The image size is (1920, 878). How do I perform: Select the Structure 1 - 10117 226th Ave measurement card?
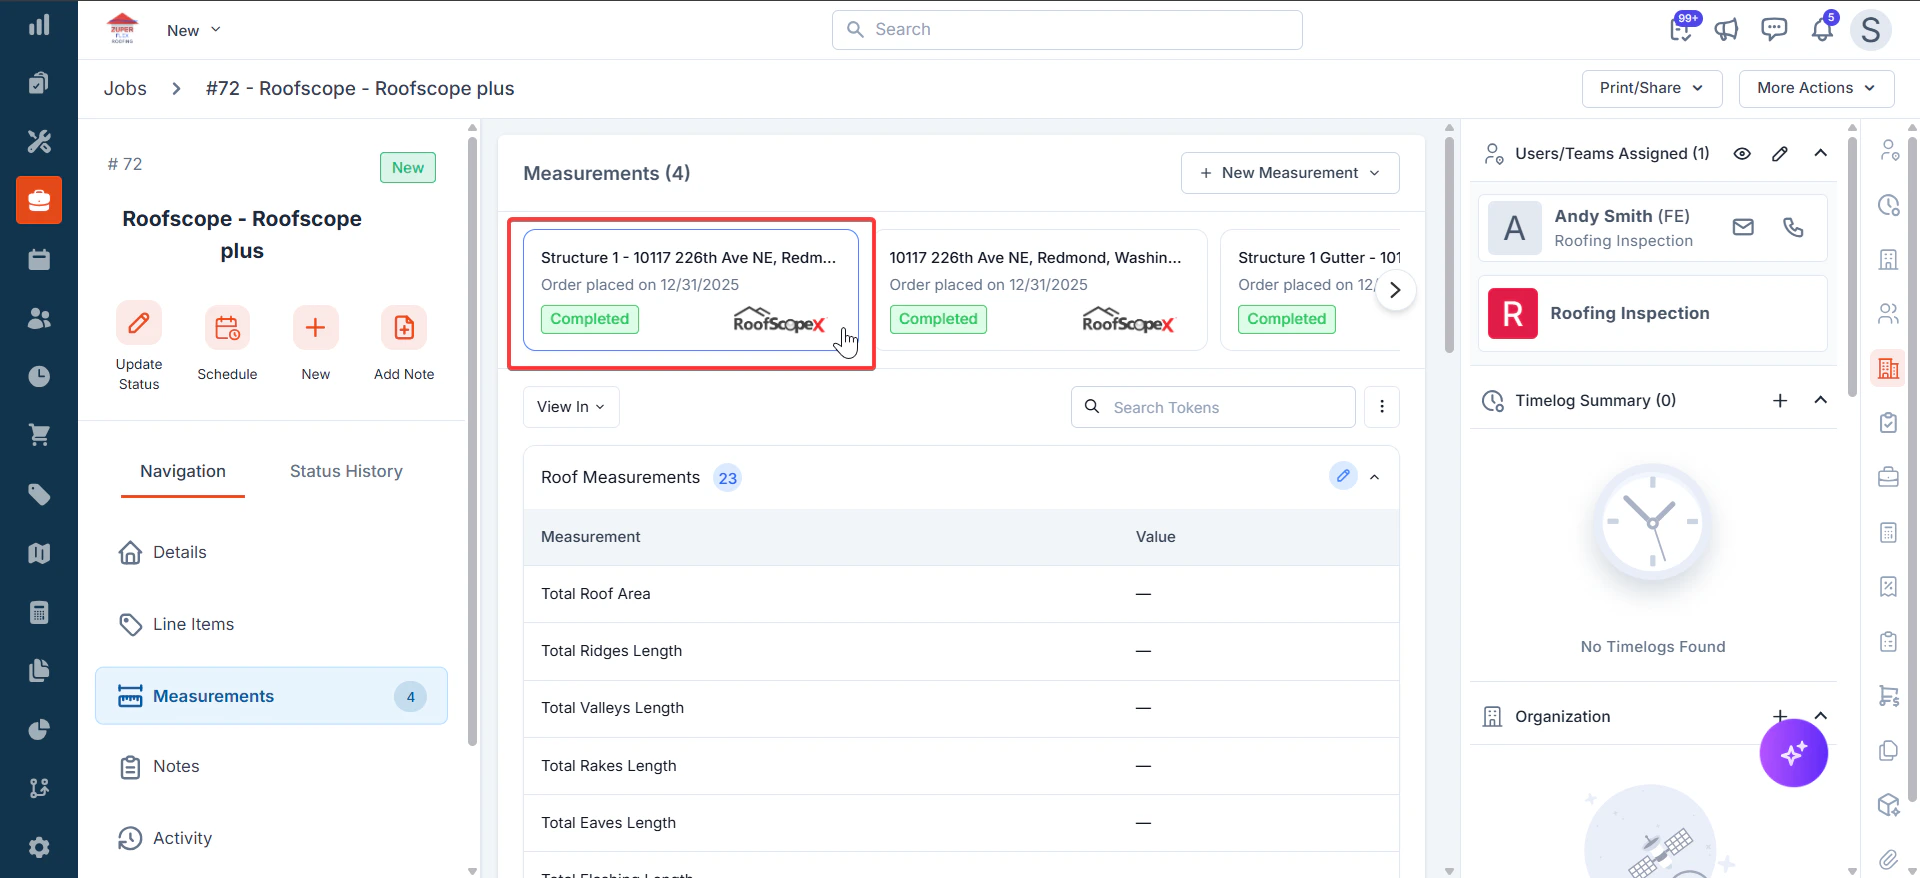point(691,290)
